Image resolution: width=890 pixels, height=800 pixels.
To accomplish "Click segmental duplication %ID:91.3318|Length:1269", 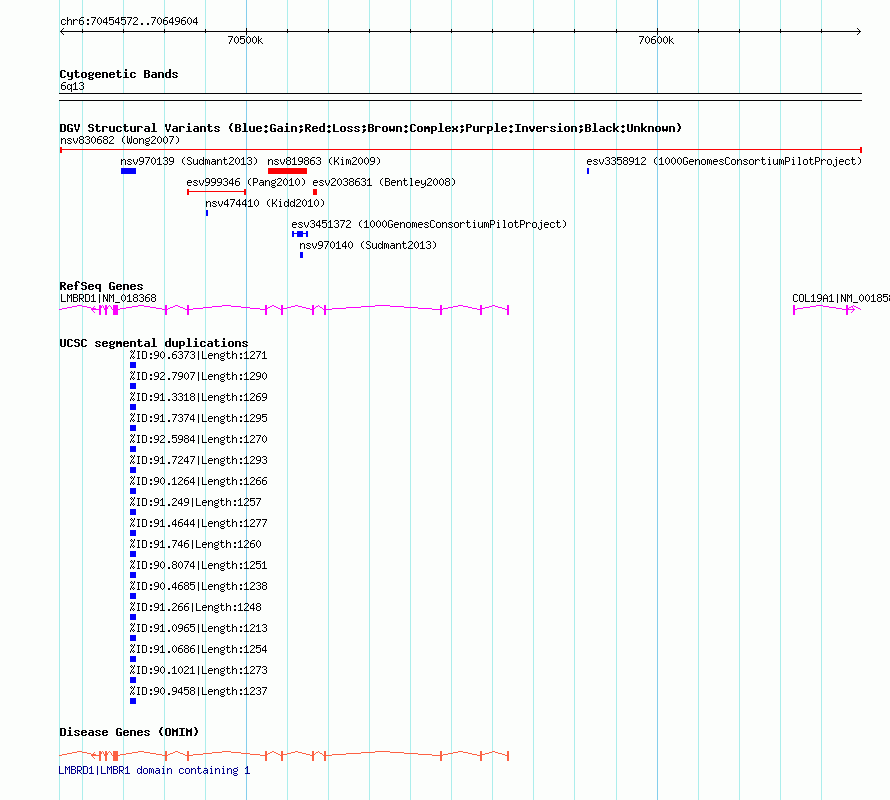I will (198, 397).
